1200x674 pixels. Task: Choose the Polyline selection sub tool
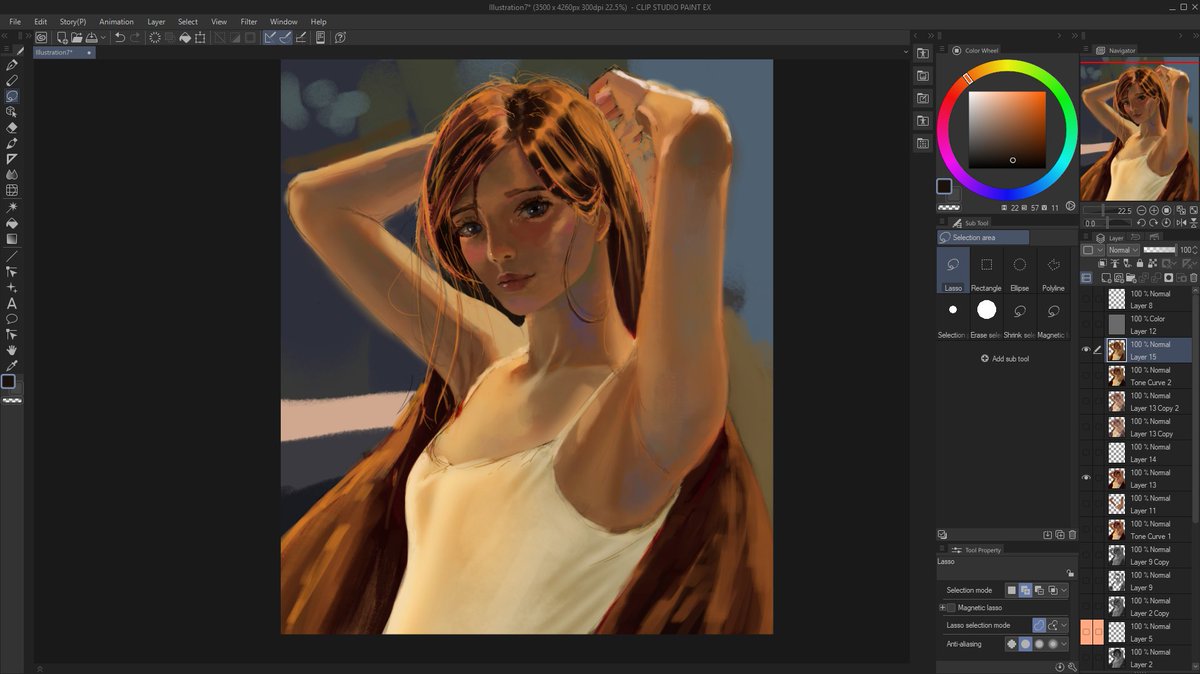pos(1053,271)
